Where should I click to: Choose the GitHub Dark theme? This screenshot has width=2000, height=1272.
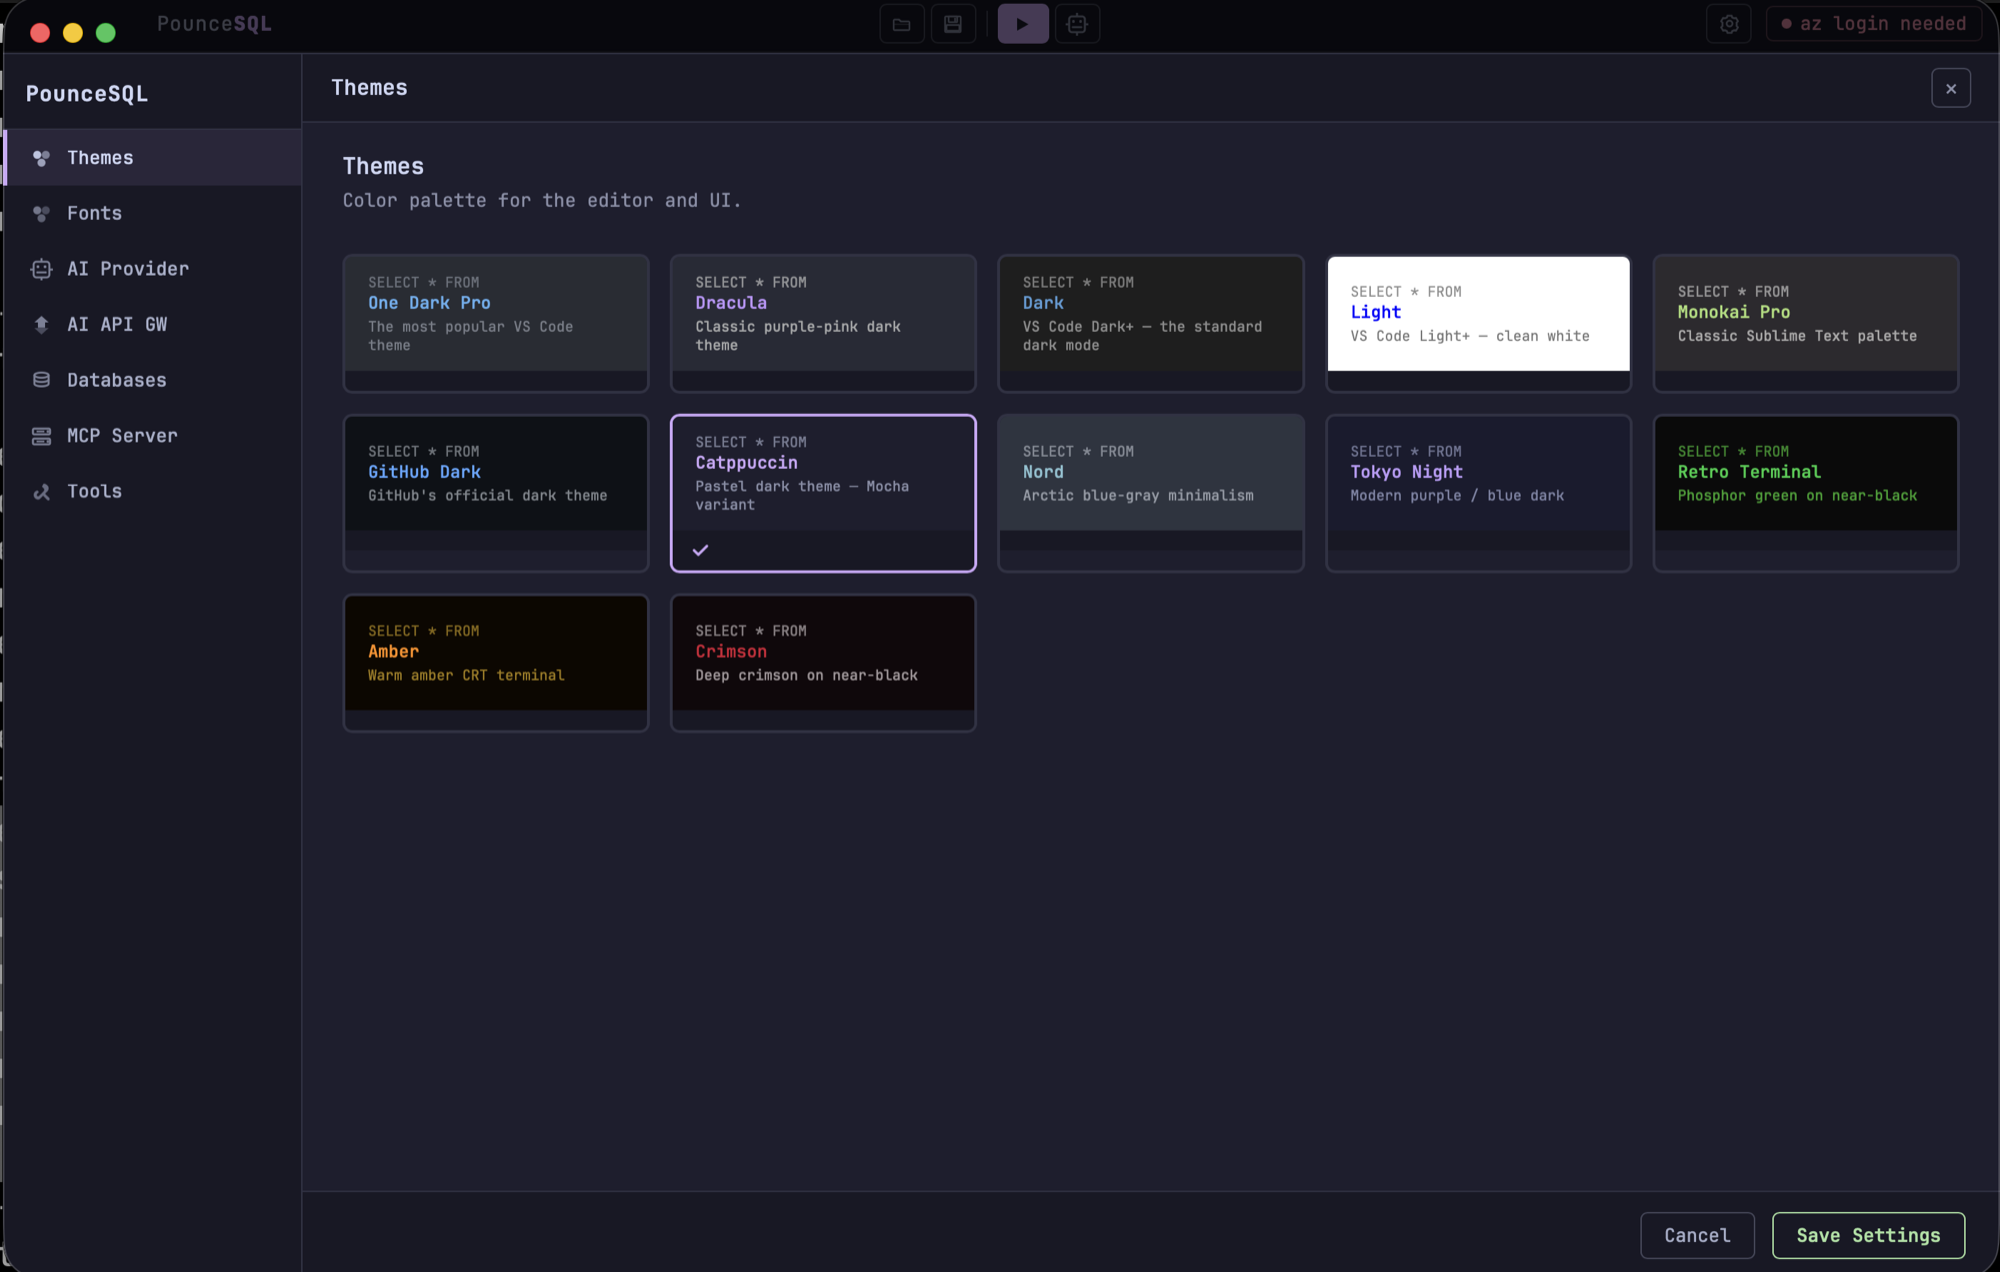(496, 493)
